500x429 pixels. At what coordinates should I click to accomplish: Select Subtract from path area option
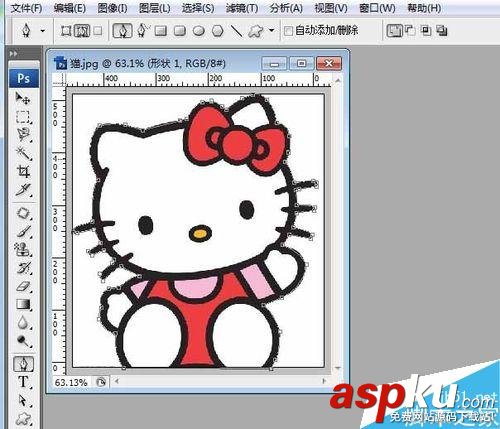(410, 31)
